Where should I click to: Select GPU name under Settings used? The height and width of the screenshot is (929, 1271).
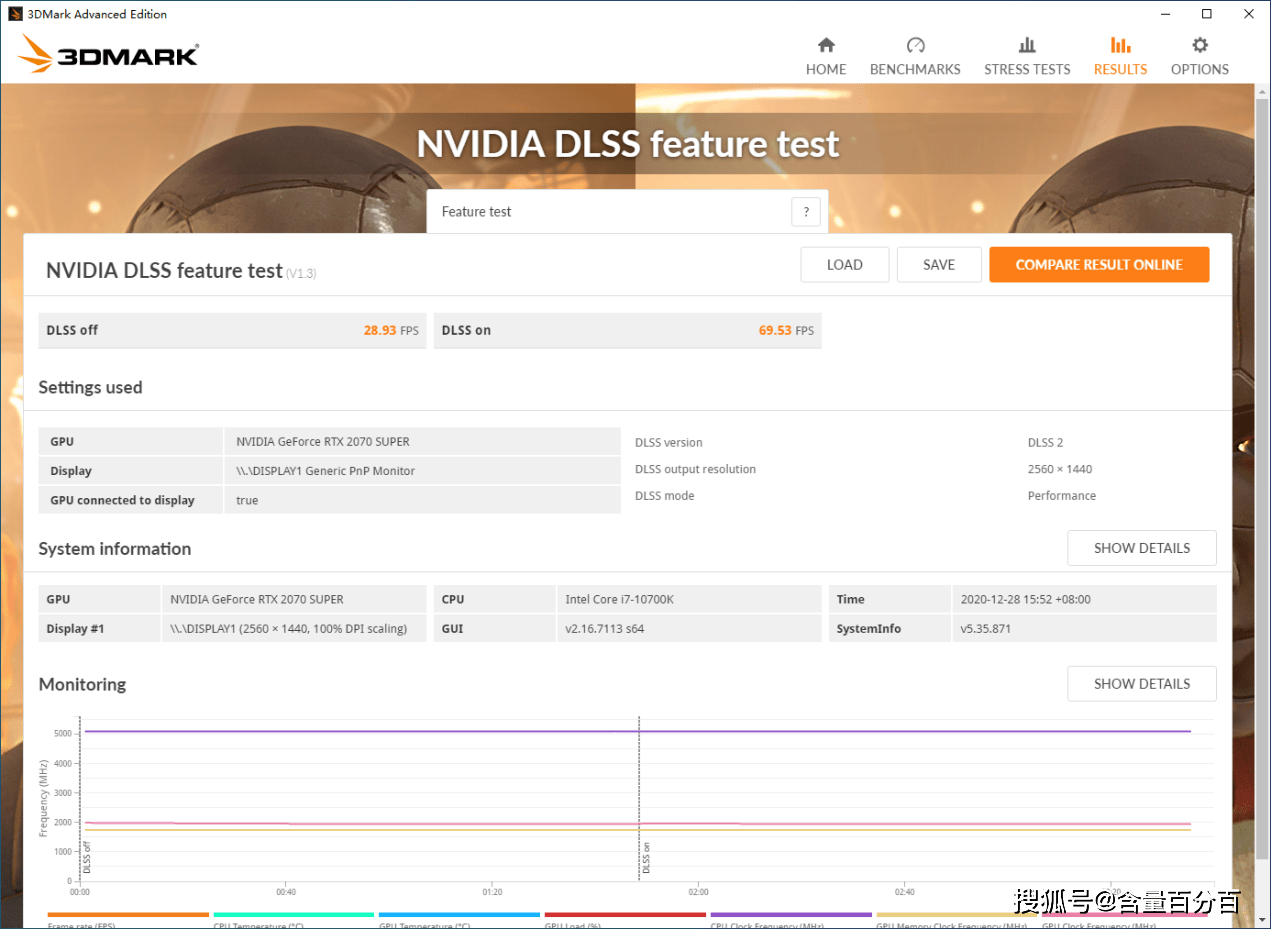(x=323, y=442)
